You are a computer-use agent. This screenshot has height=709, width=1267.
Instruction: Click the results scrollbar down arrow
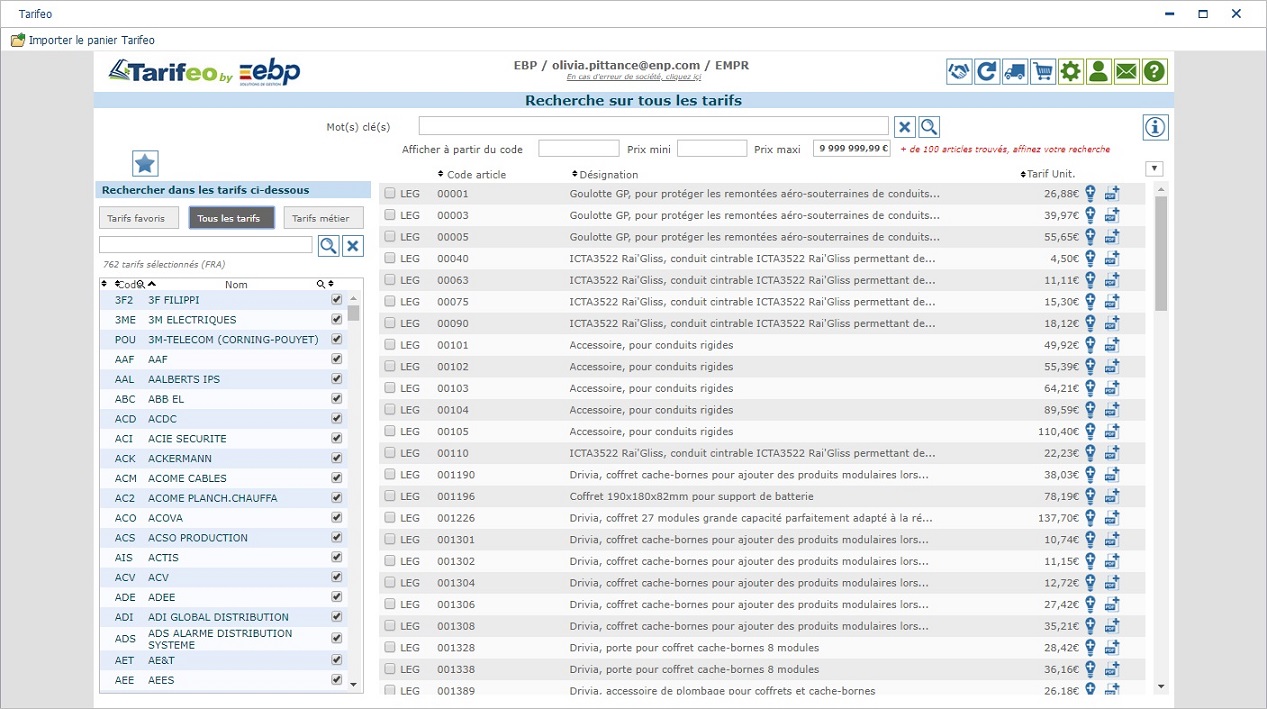pyautogui.click(x=1161, y=687)
